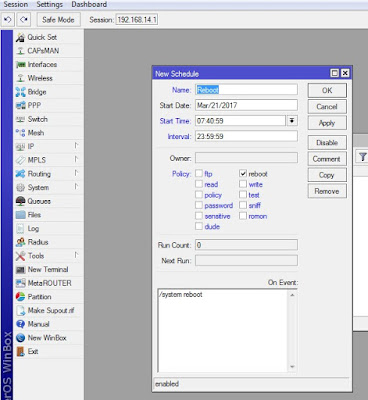Click the Remove button
This screenshot has width=368, height=400.
(x=327, y=191)
